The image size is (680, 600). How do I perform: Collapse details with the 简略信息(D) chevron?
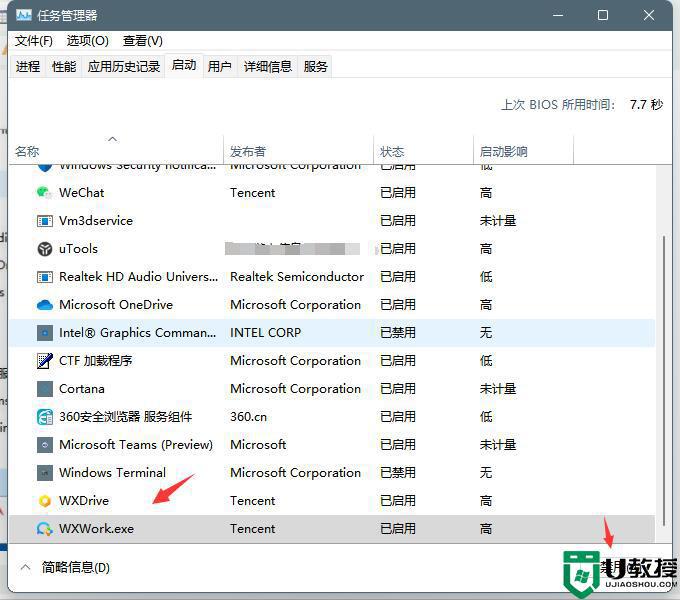[x=26, y=567]
